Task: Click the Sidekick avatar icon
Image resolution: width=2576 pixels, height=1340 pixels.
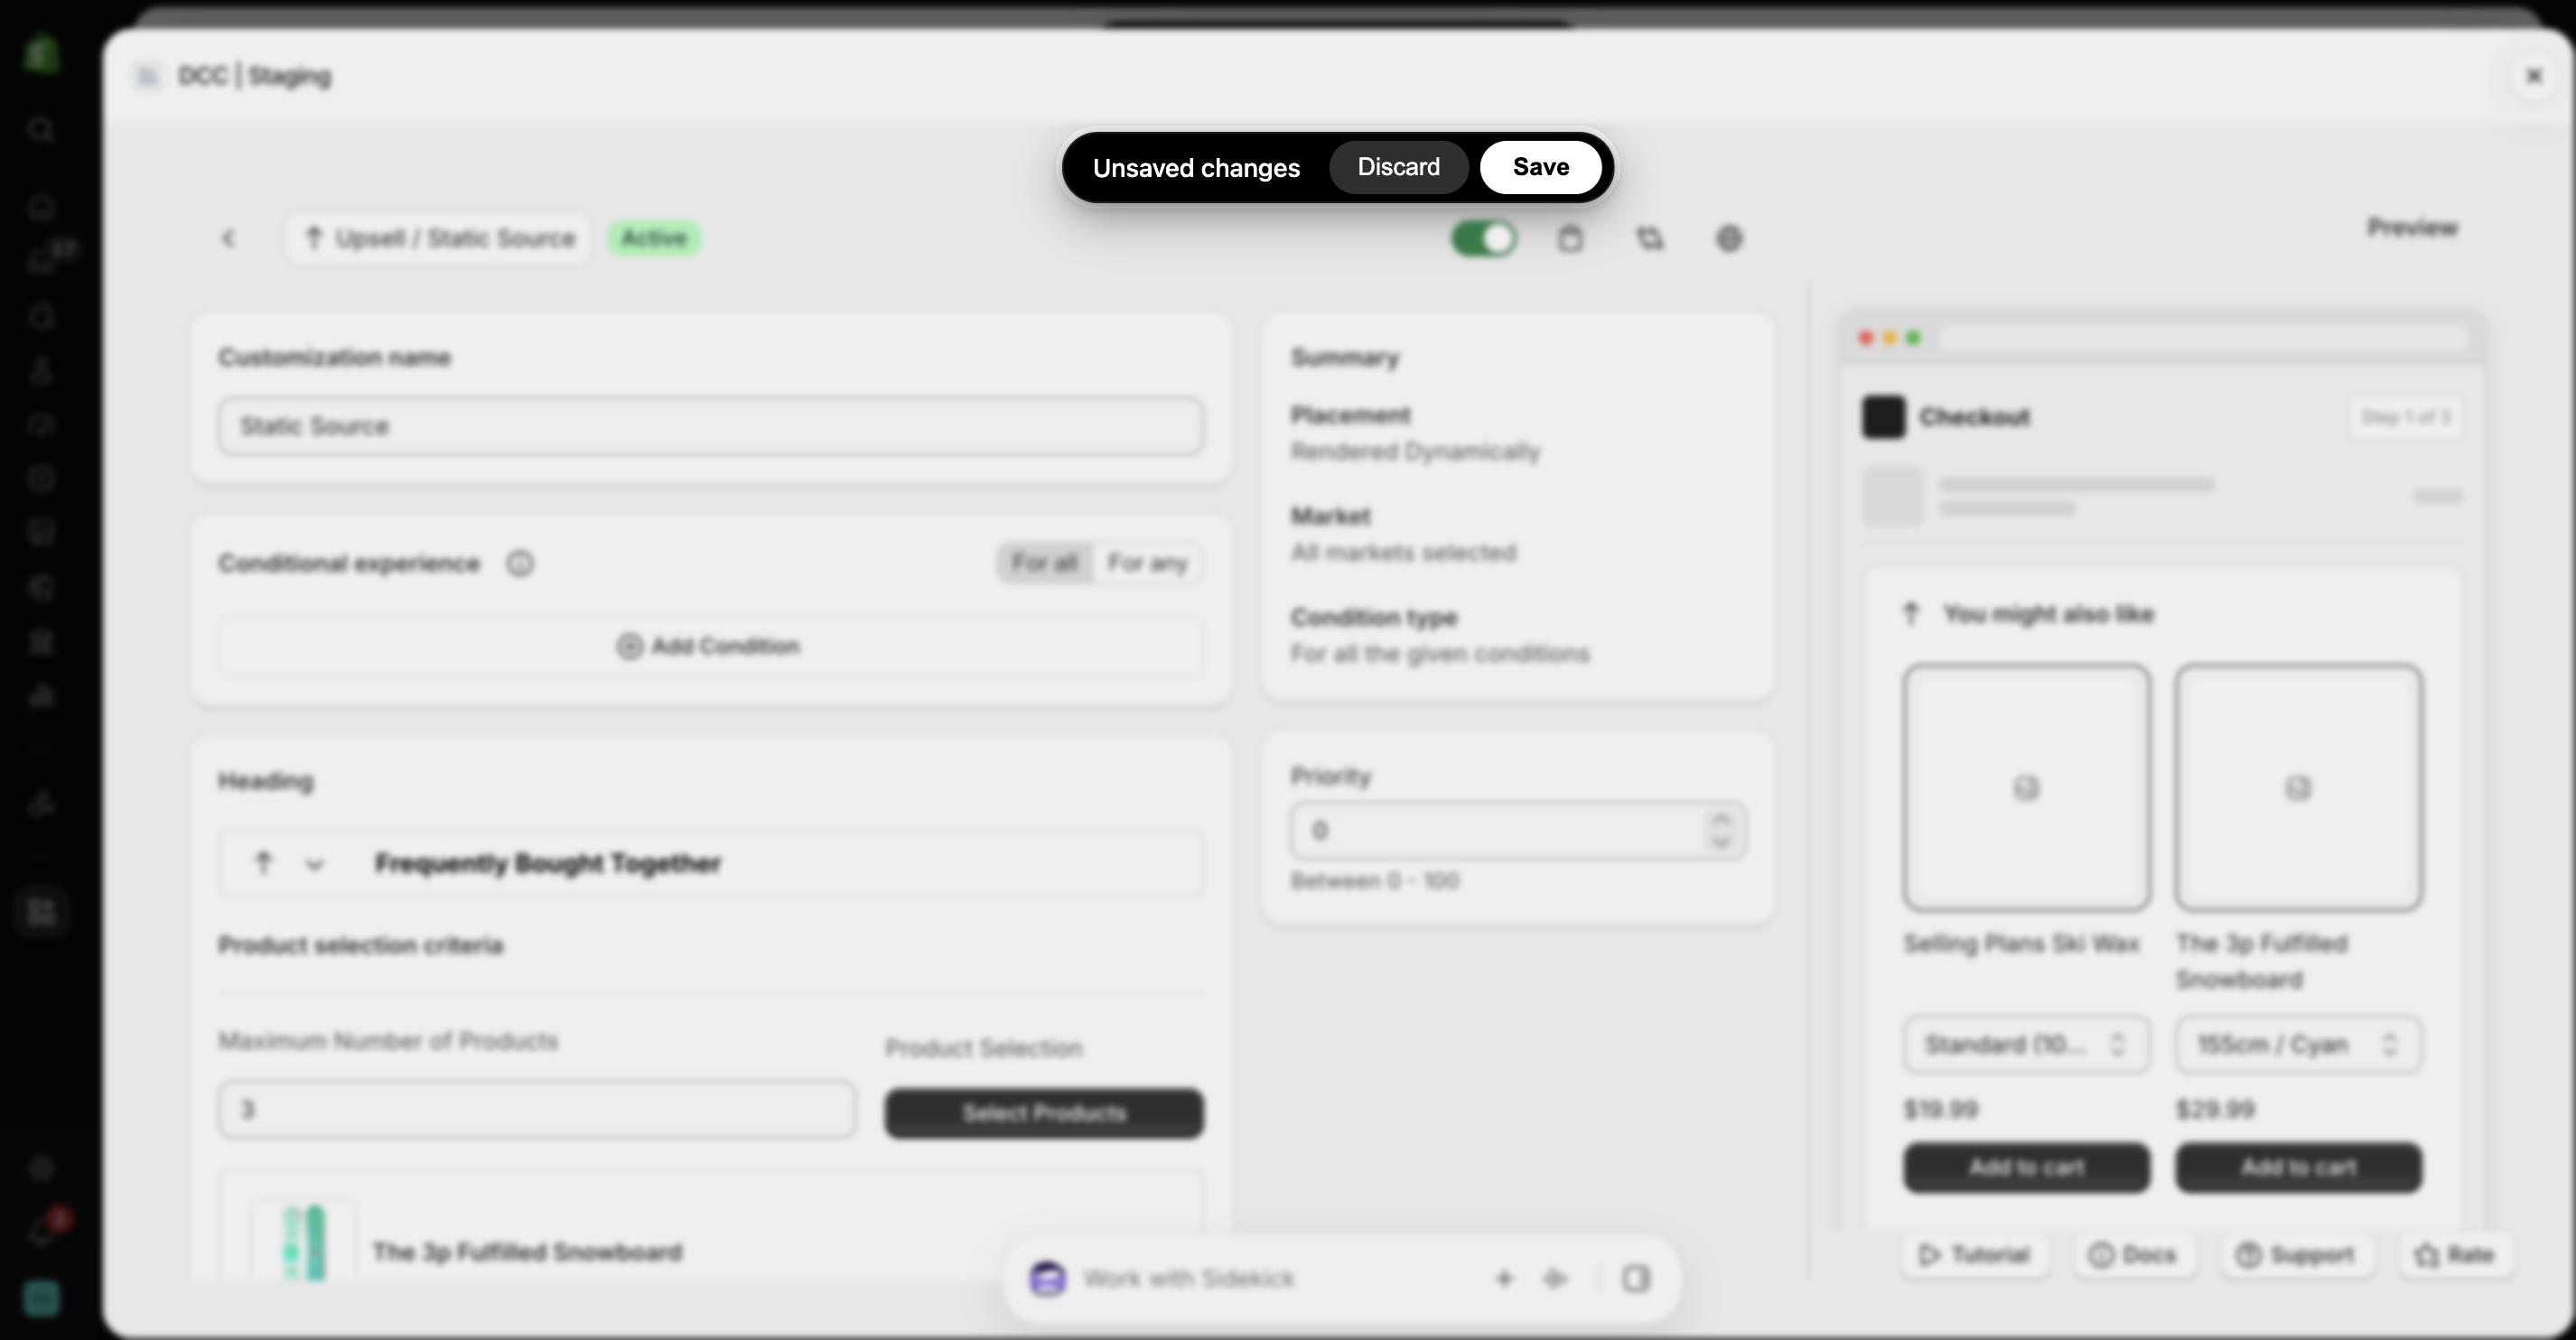Action: click(x=1047, y=1279)
